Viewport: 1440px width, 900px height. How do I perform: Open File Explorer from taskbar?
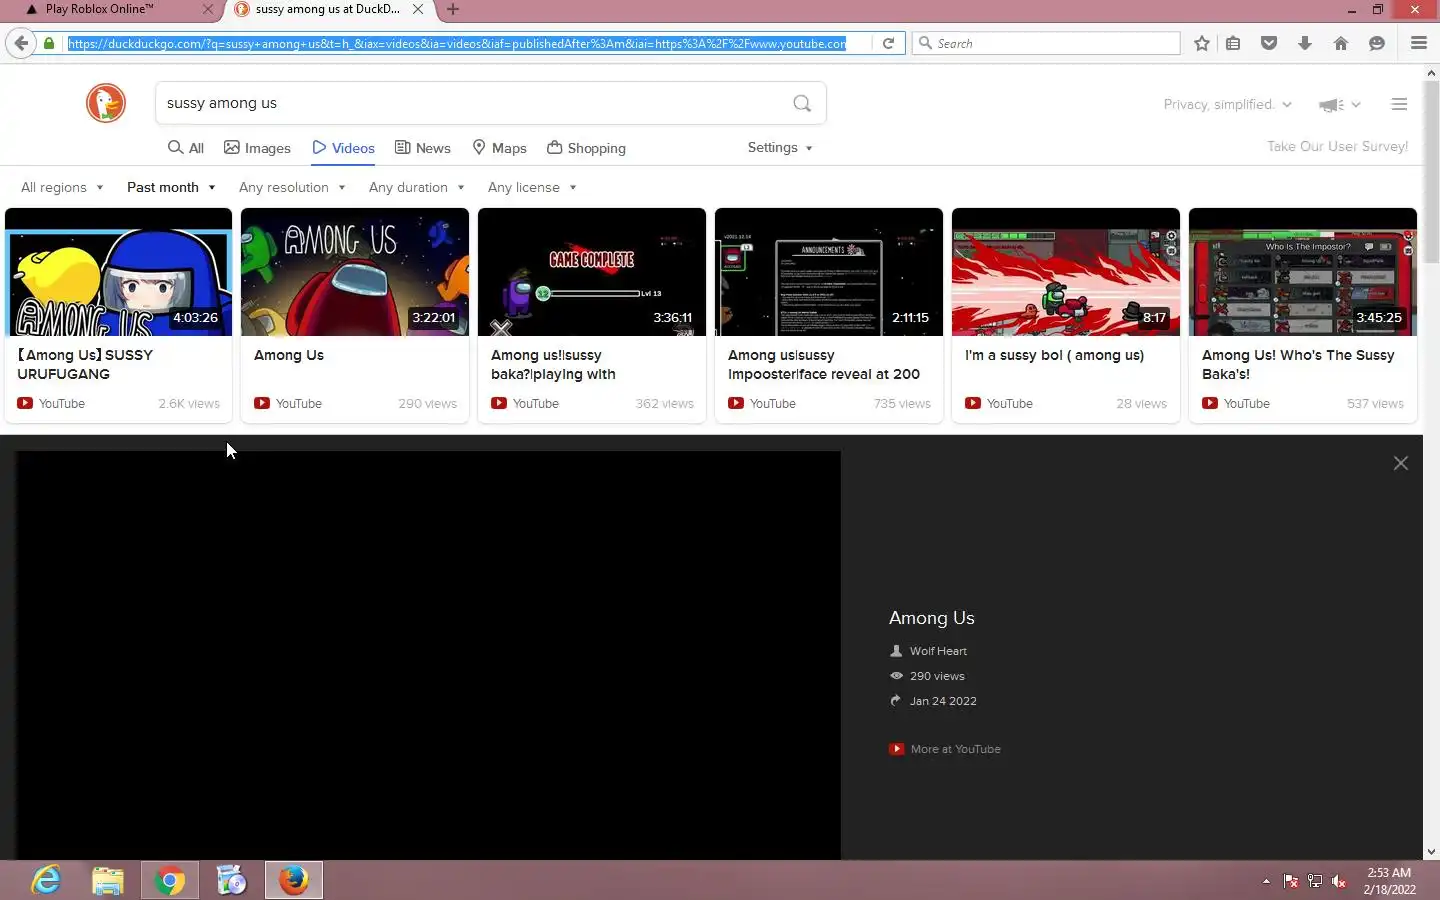108,881
